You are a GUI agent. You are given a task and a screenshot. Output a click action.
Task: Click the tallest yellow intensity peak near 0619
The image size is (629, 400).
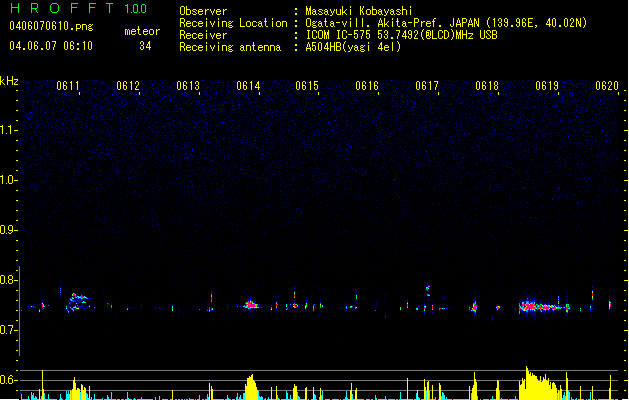tap(540, 384)
